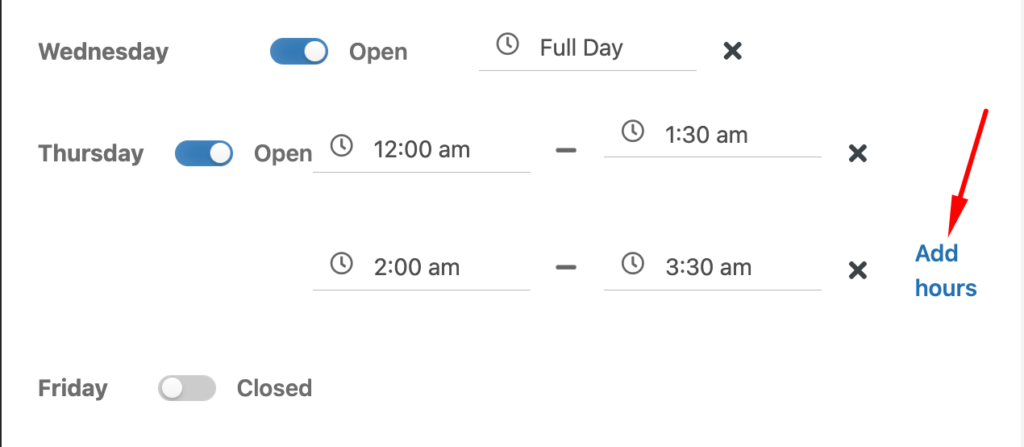
Task: Enable the Friday closed toggle
Action: 187,388
